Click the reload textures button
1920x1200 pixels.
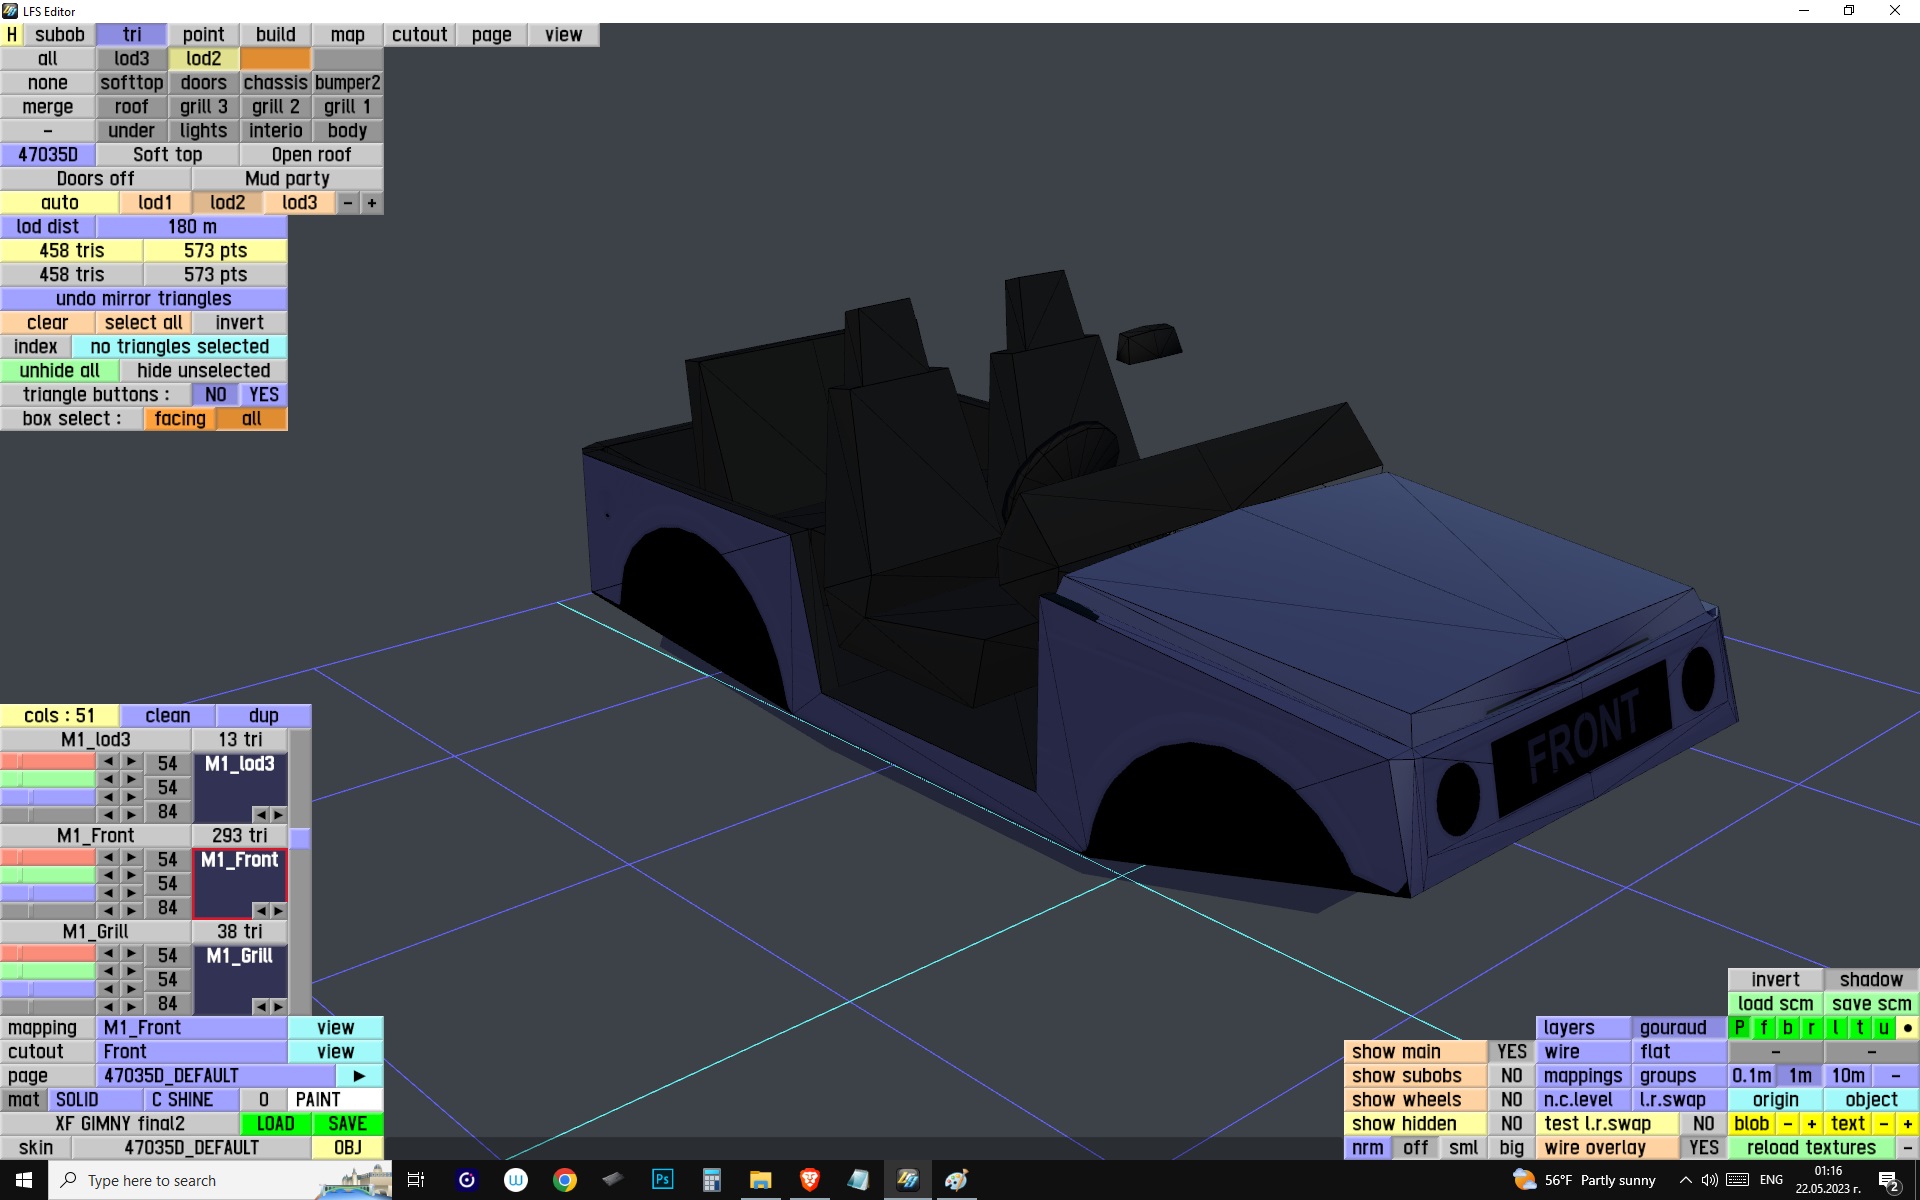click(1811, 1148)
